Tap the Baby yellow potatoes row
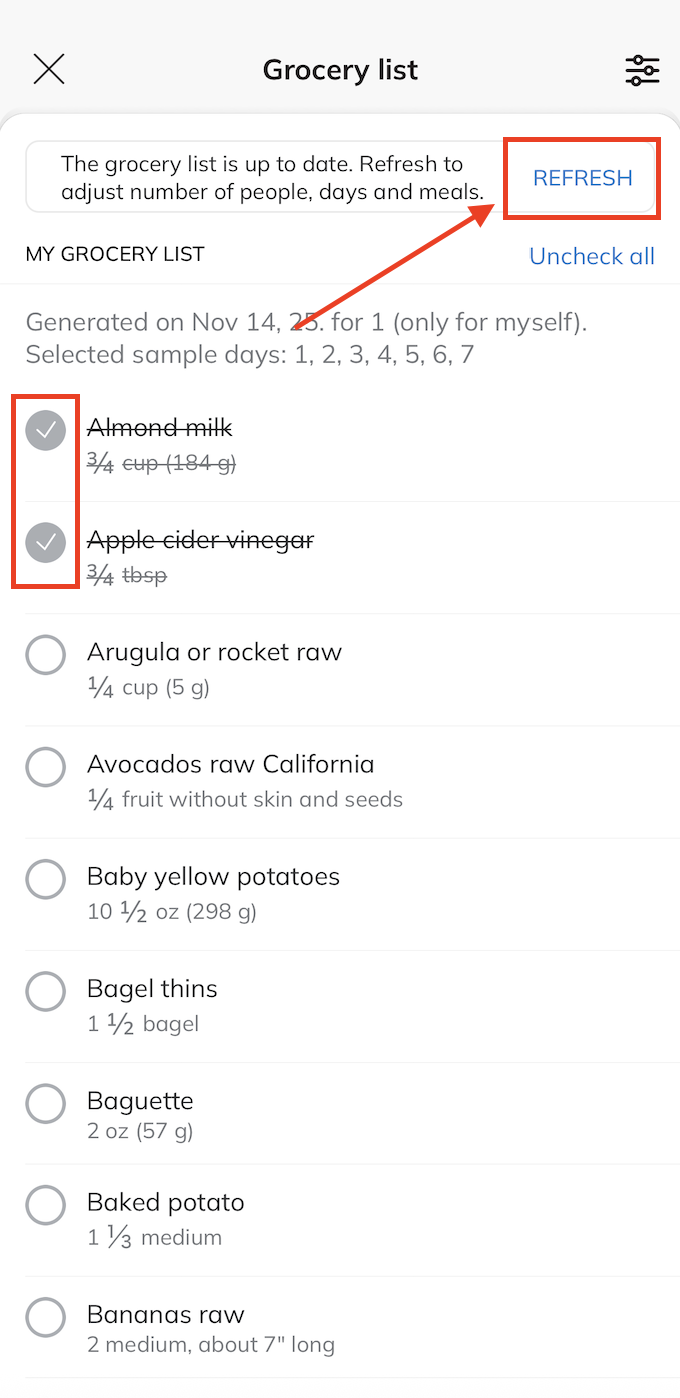The image size is (680, 1398). pos(213,876)
